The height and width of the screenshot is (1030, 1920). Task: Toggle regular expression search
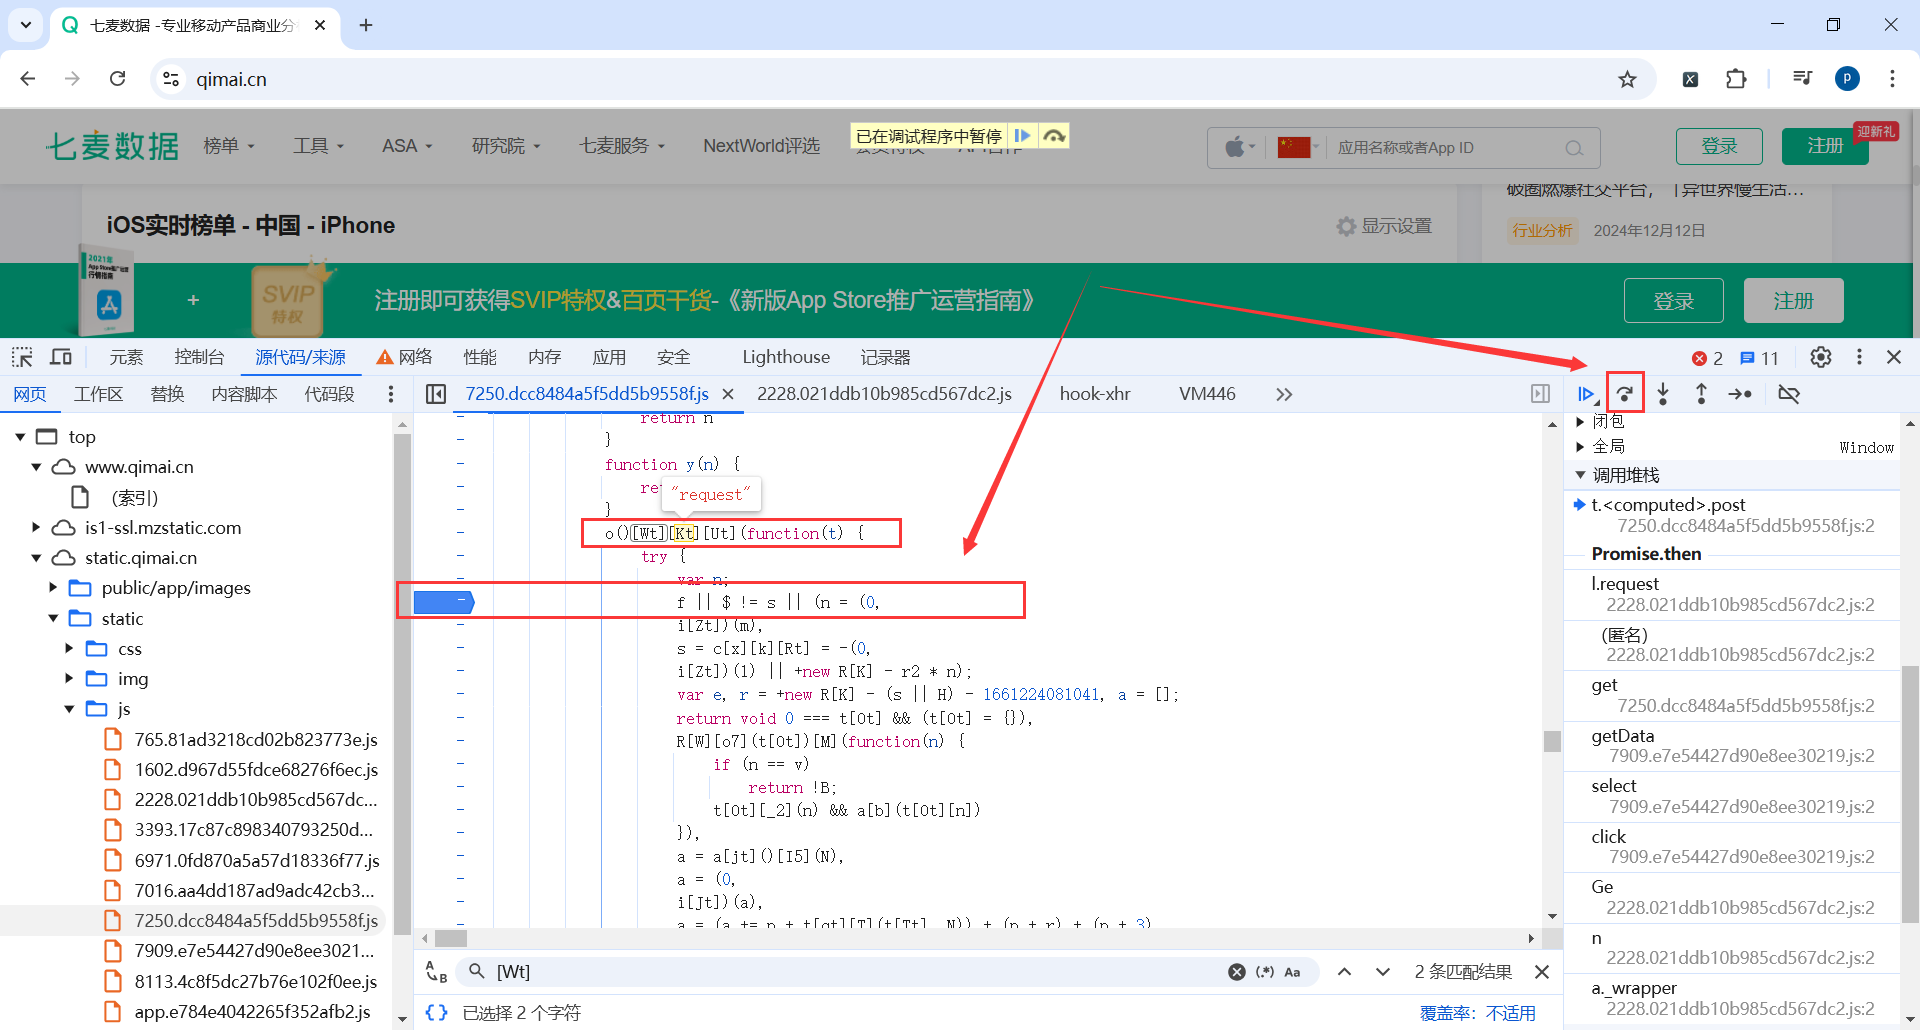coord(1265,972)
